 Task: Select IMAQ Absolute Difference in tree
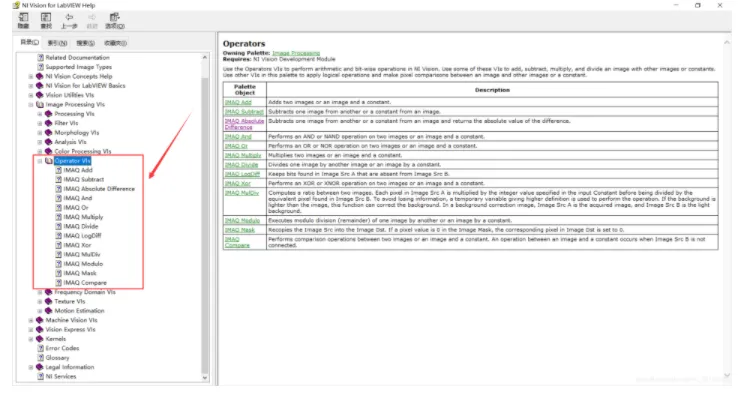click(x=99, y=189)
